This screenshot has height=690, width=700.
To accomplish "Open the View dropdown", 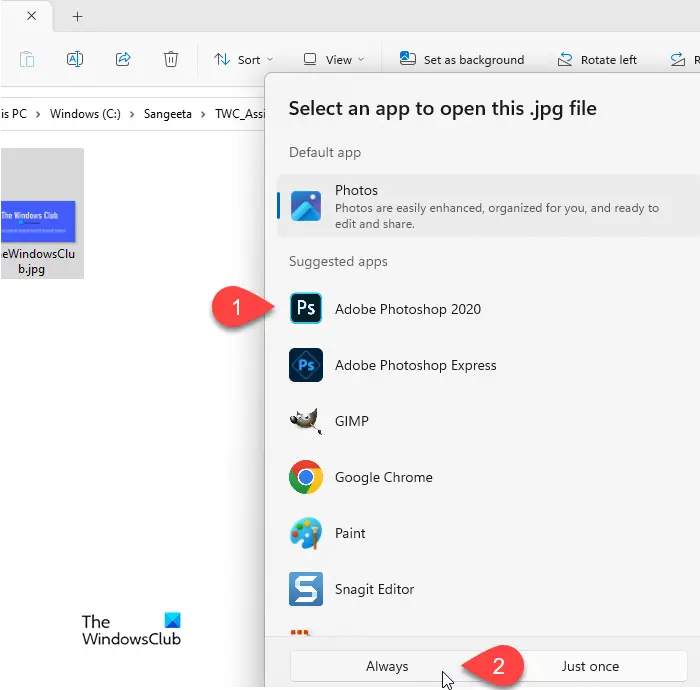I will pos(333,60).
